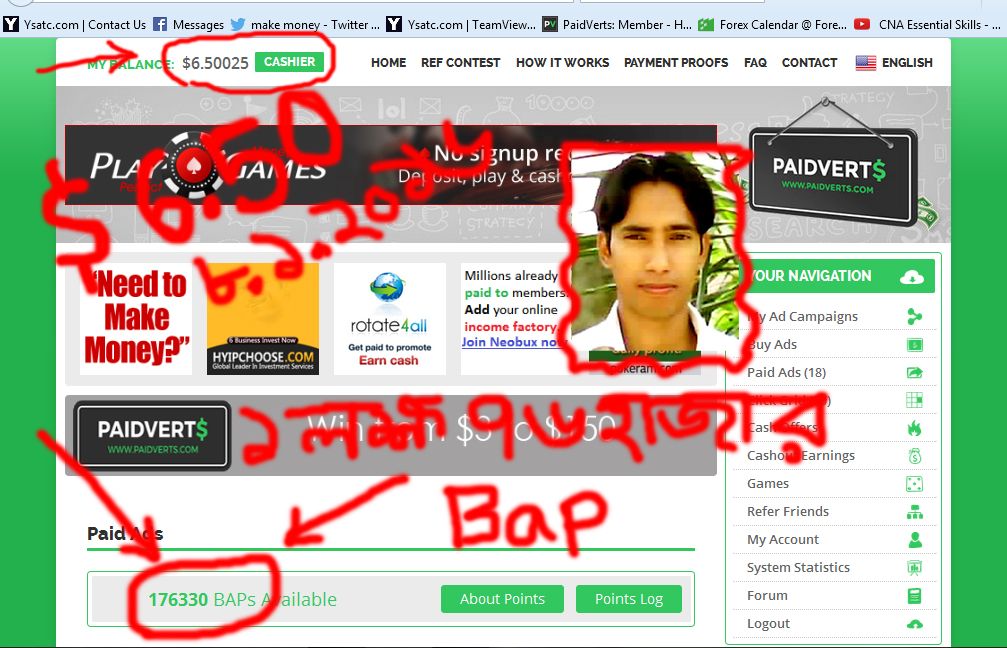Screen dimensions: 1007x648
Task: Click the PaidVerts win banner logo
Action: [152, 436]
